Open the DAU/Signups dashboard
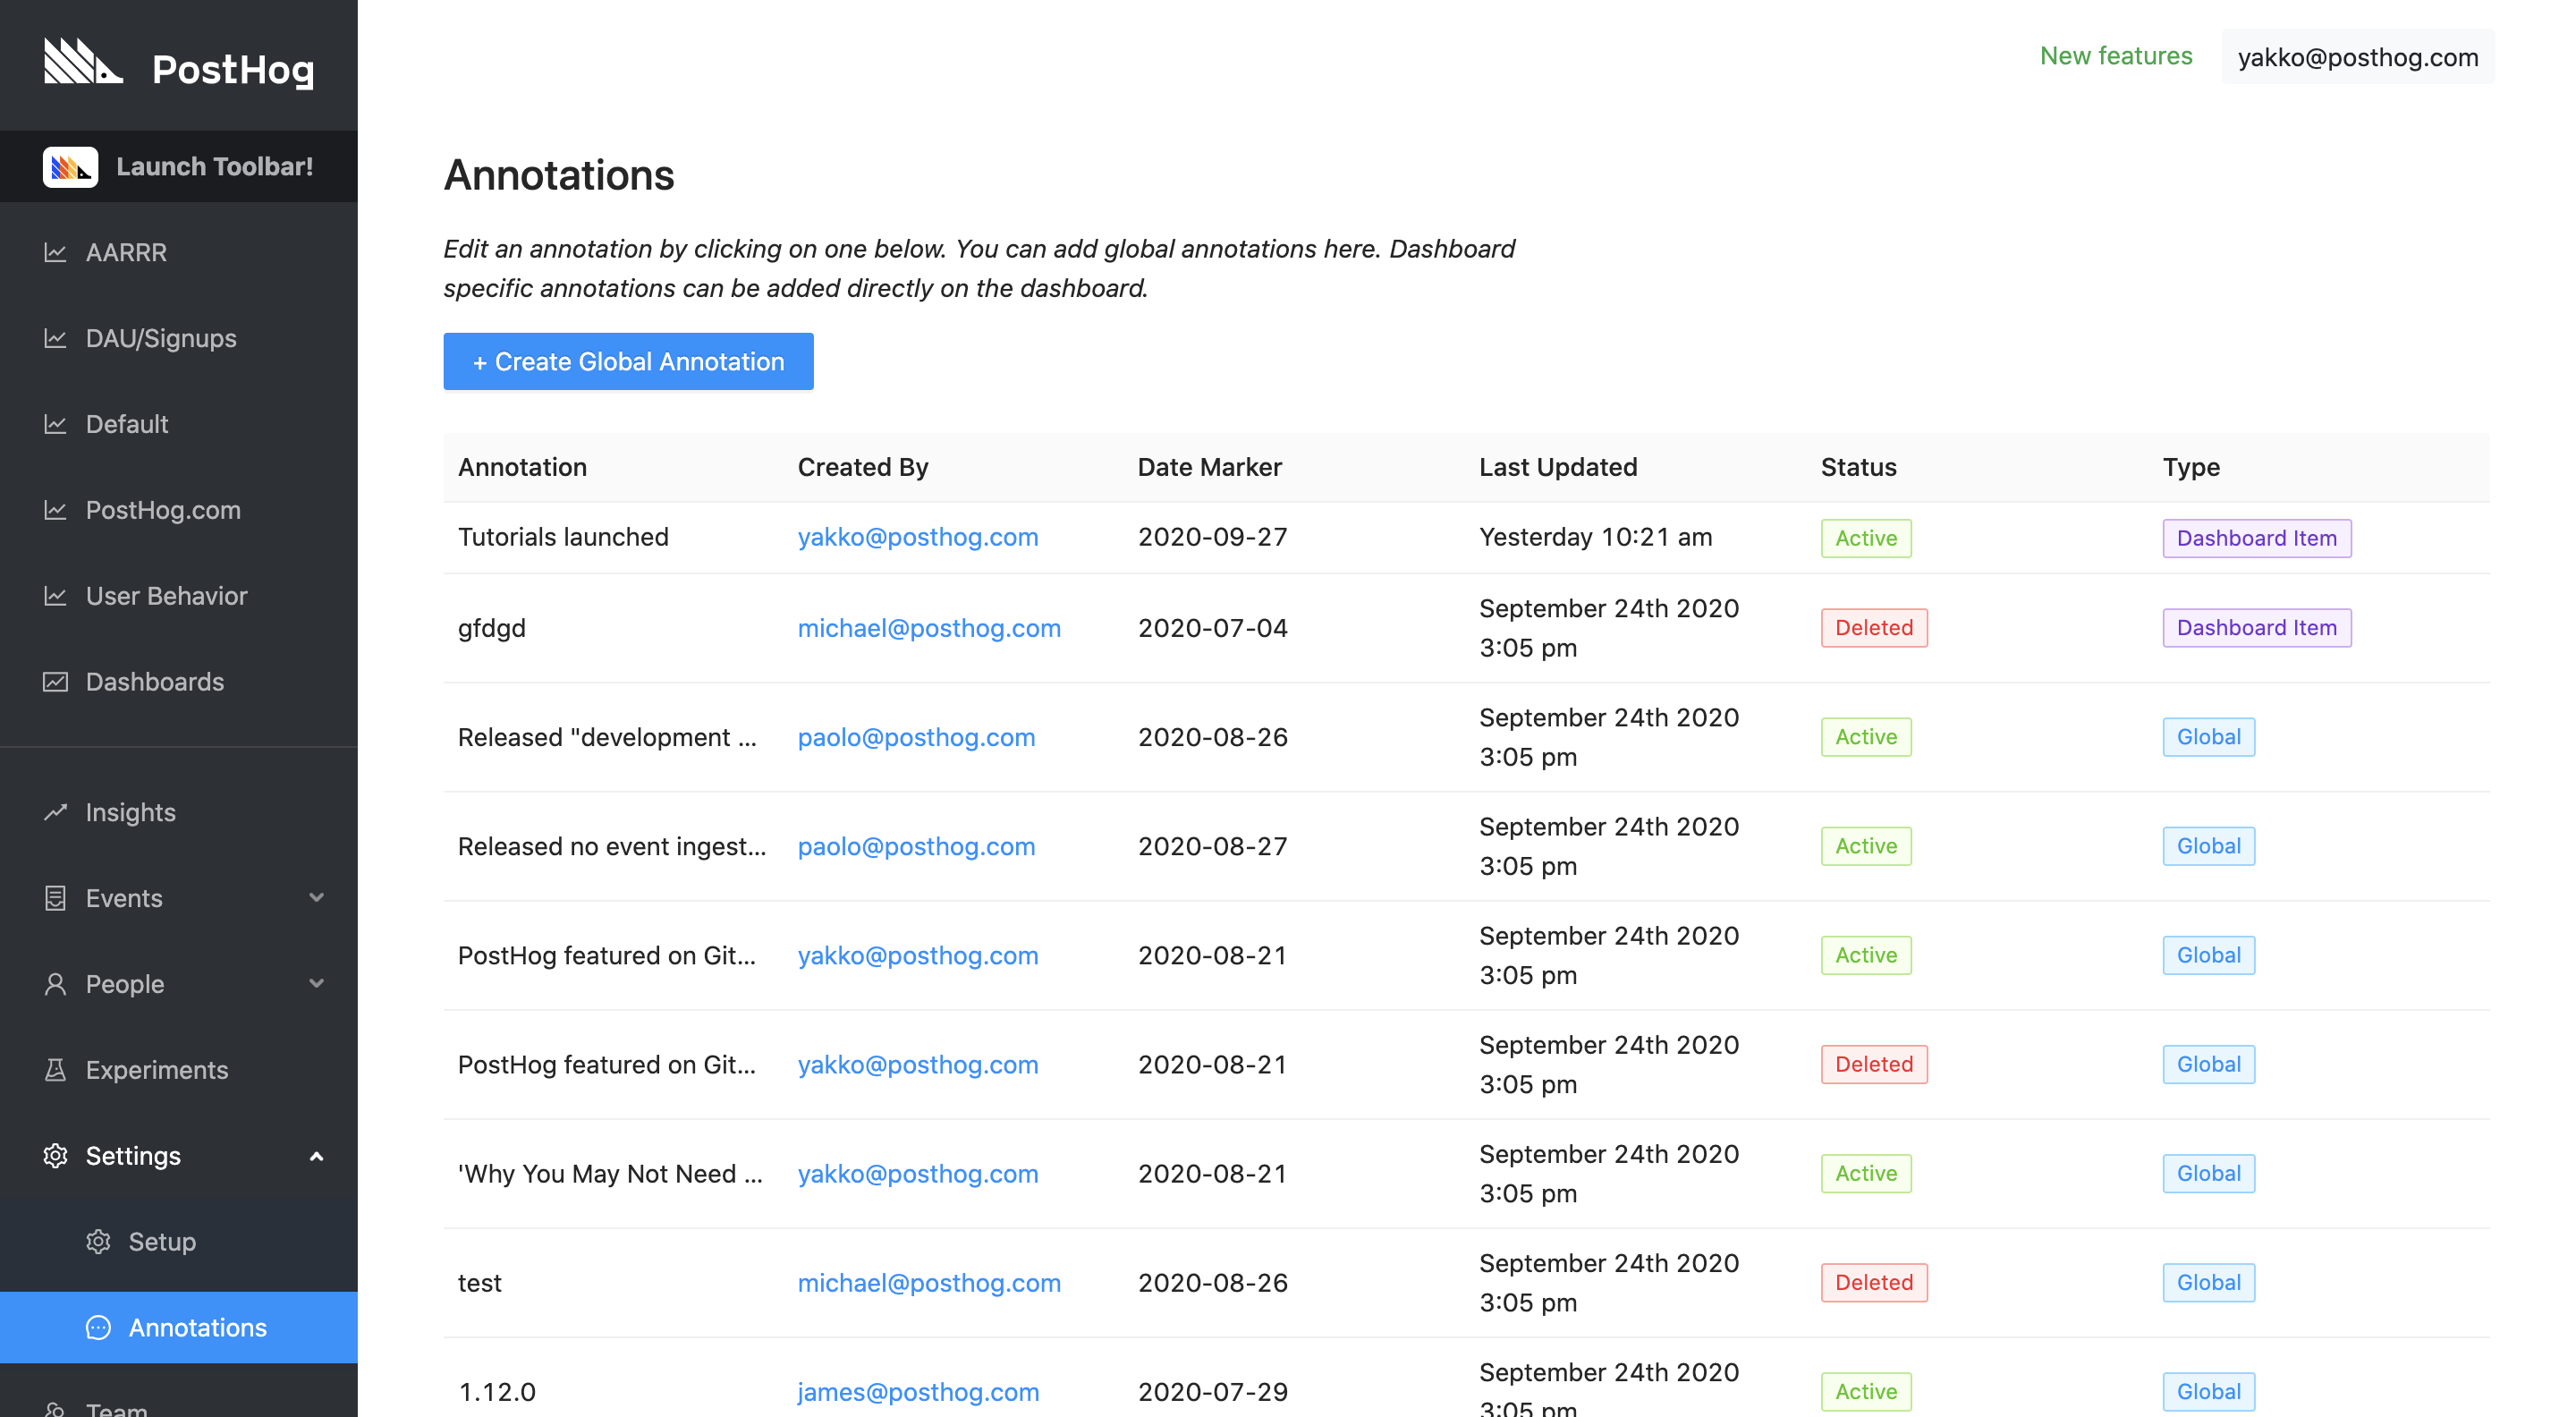The width and height of the screenshot is (2576, 1417). [x=161, y=338]
